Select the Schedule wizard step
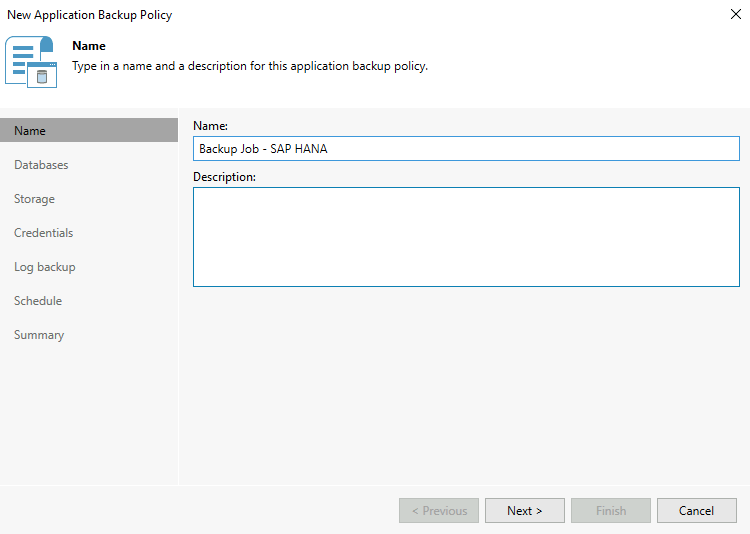 coord(38,301)
